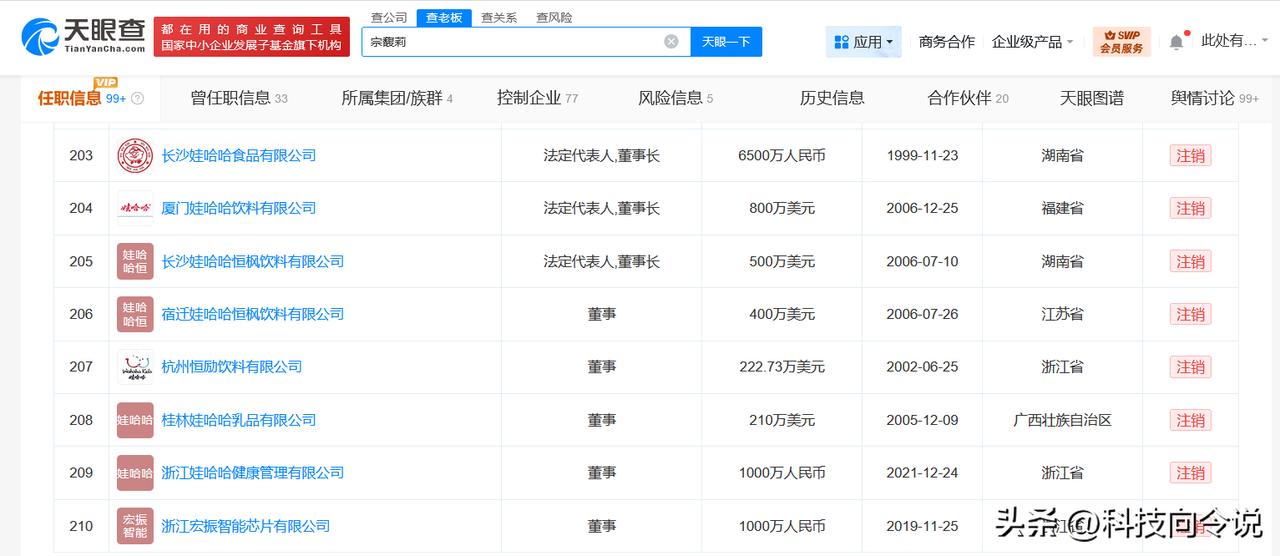Click 注销 status tag in row 204
1280x556 pixels.
1190,208
